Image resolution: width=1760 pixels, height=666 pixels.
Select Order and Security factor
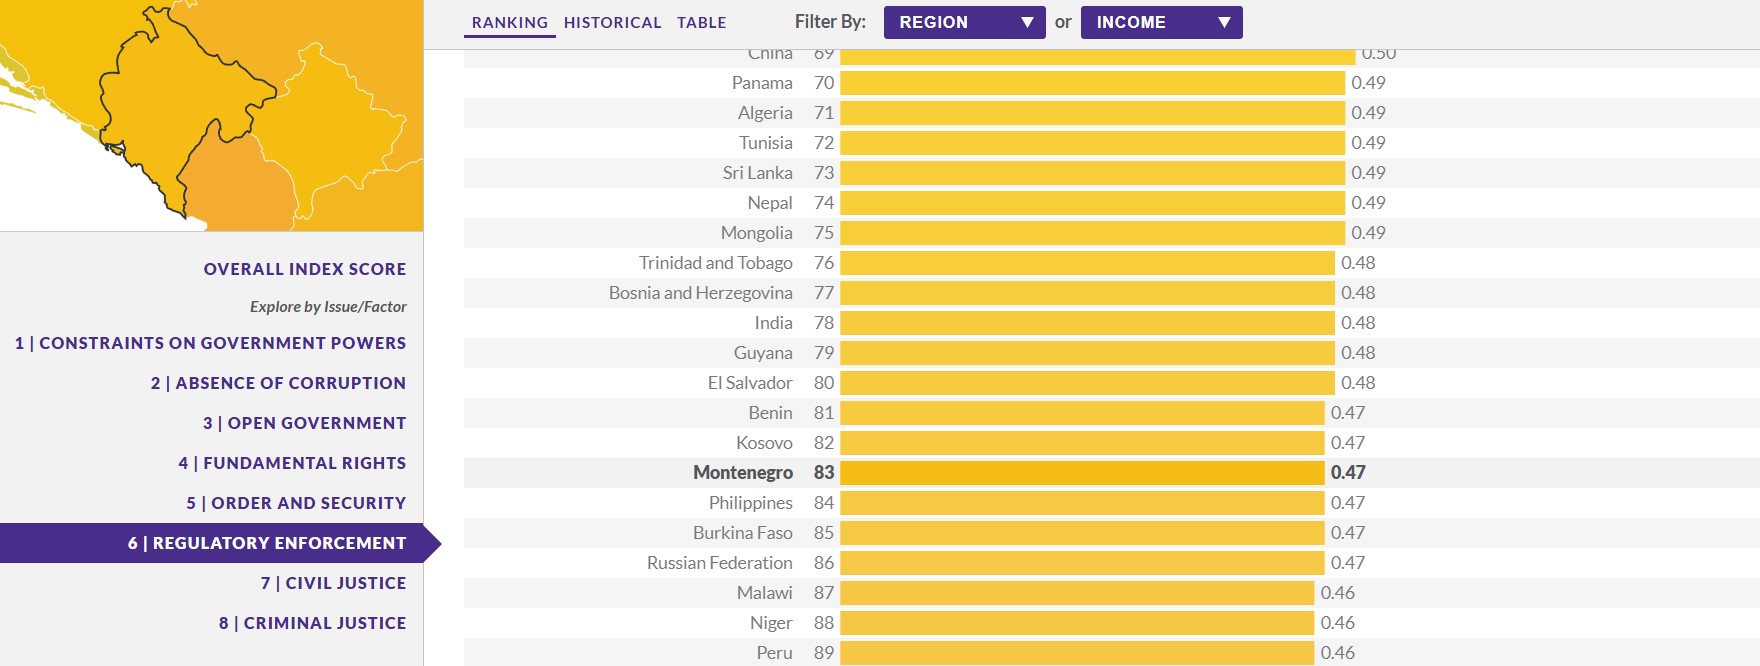tap(296, 503)
